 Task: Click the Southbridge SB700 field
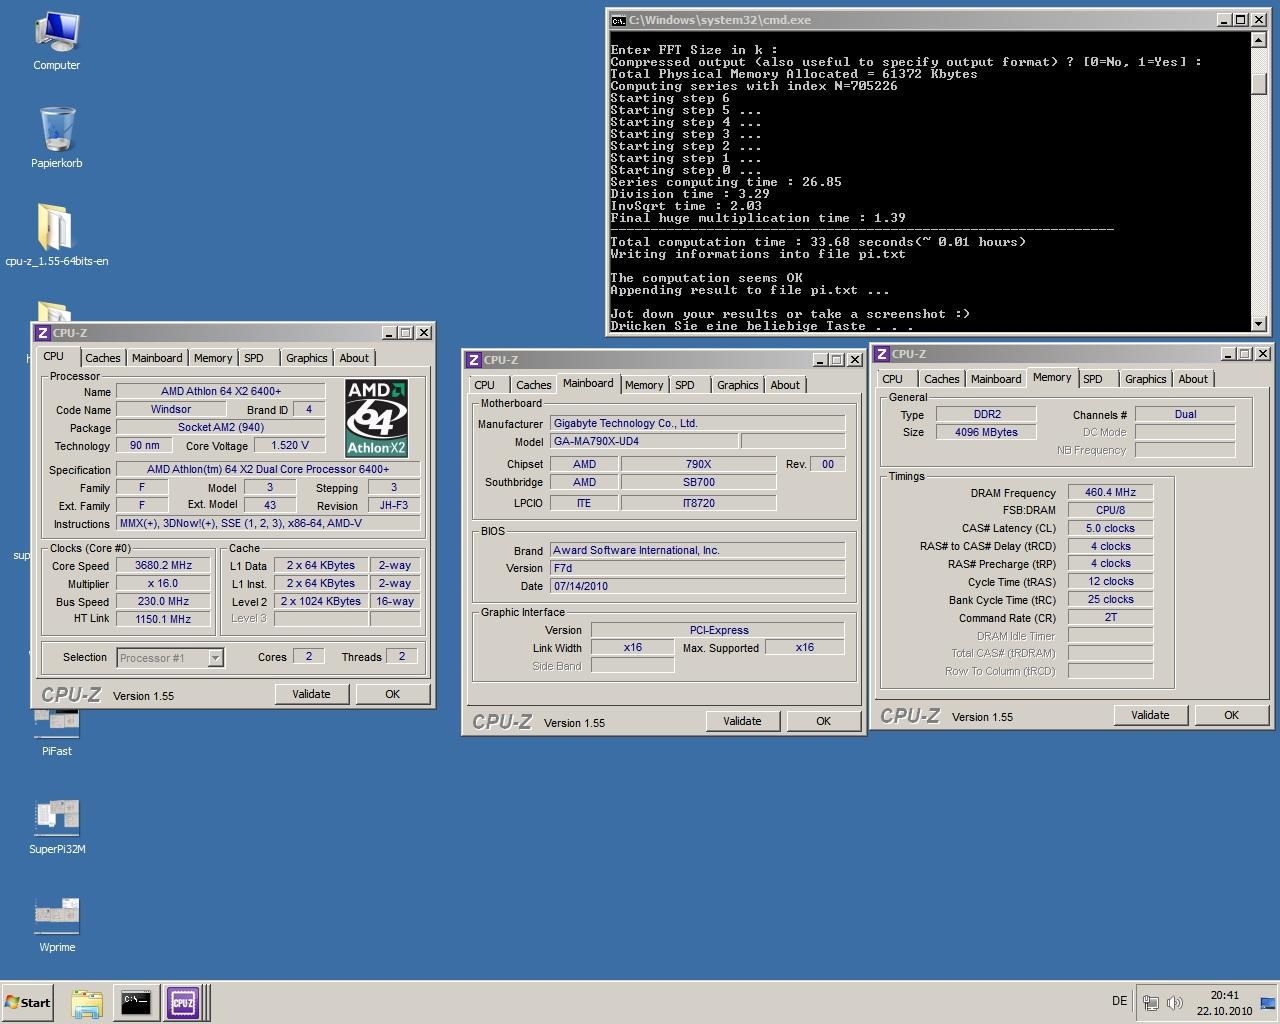(698, 483)
